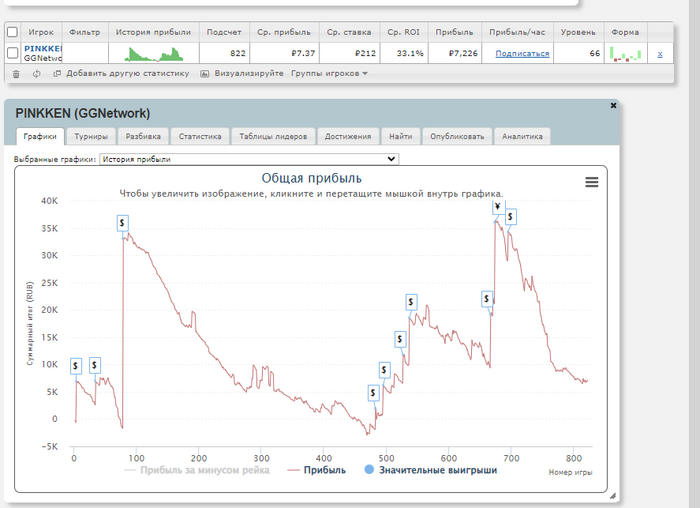This screenshot has width=700, height=508.
Task: Toggle the Прибыль legend series
Action: pos(317,470)
